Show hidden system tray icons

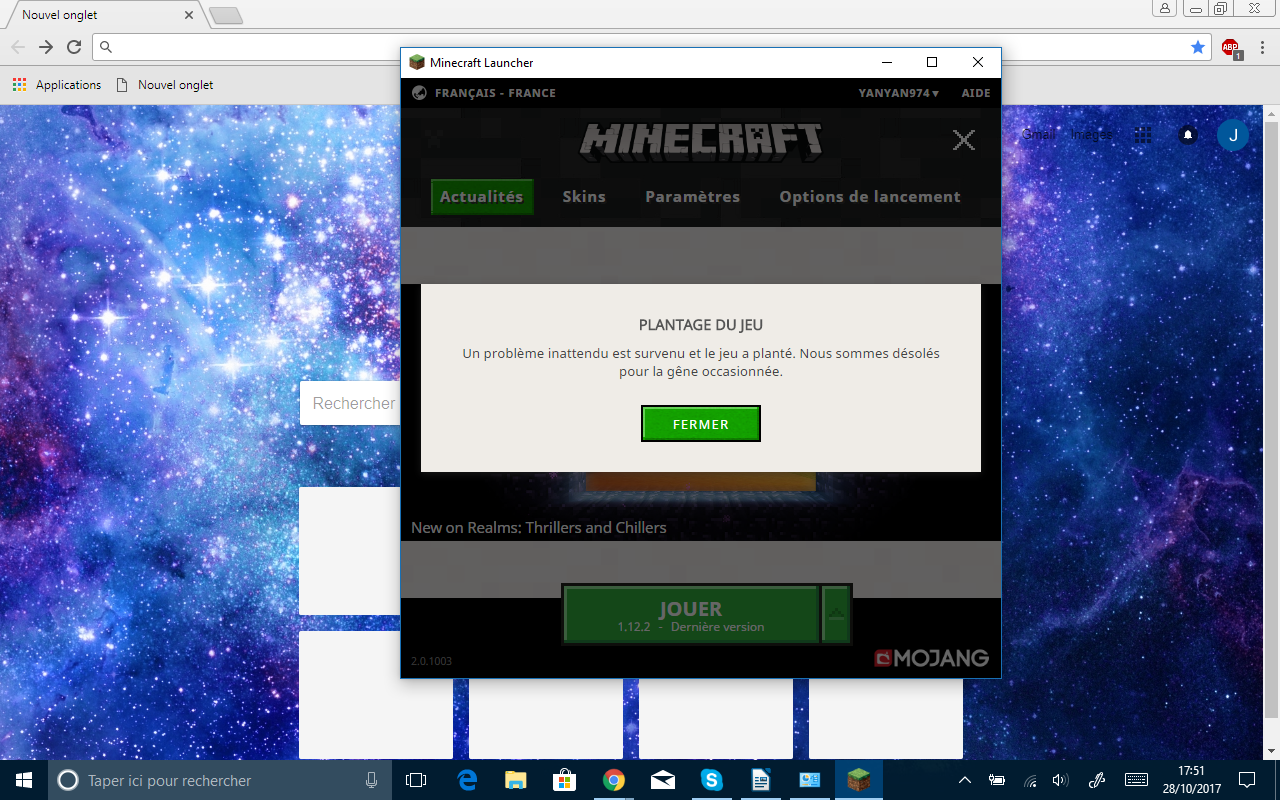coord(965,780)
